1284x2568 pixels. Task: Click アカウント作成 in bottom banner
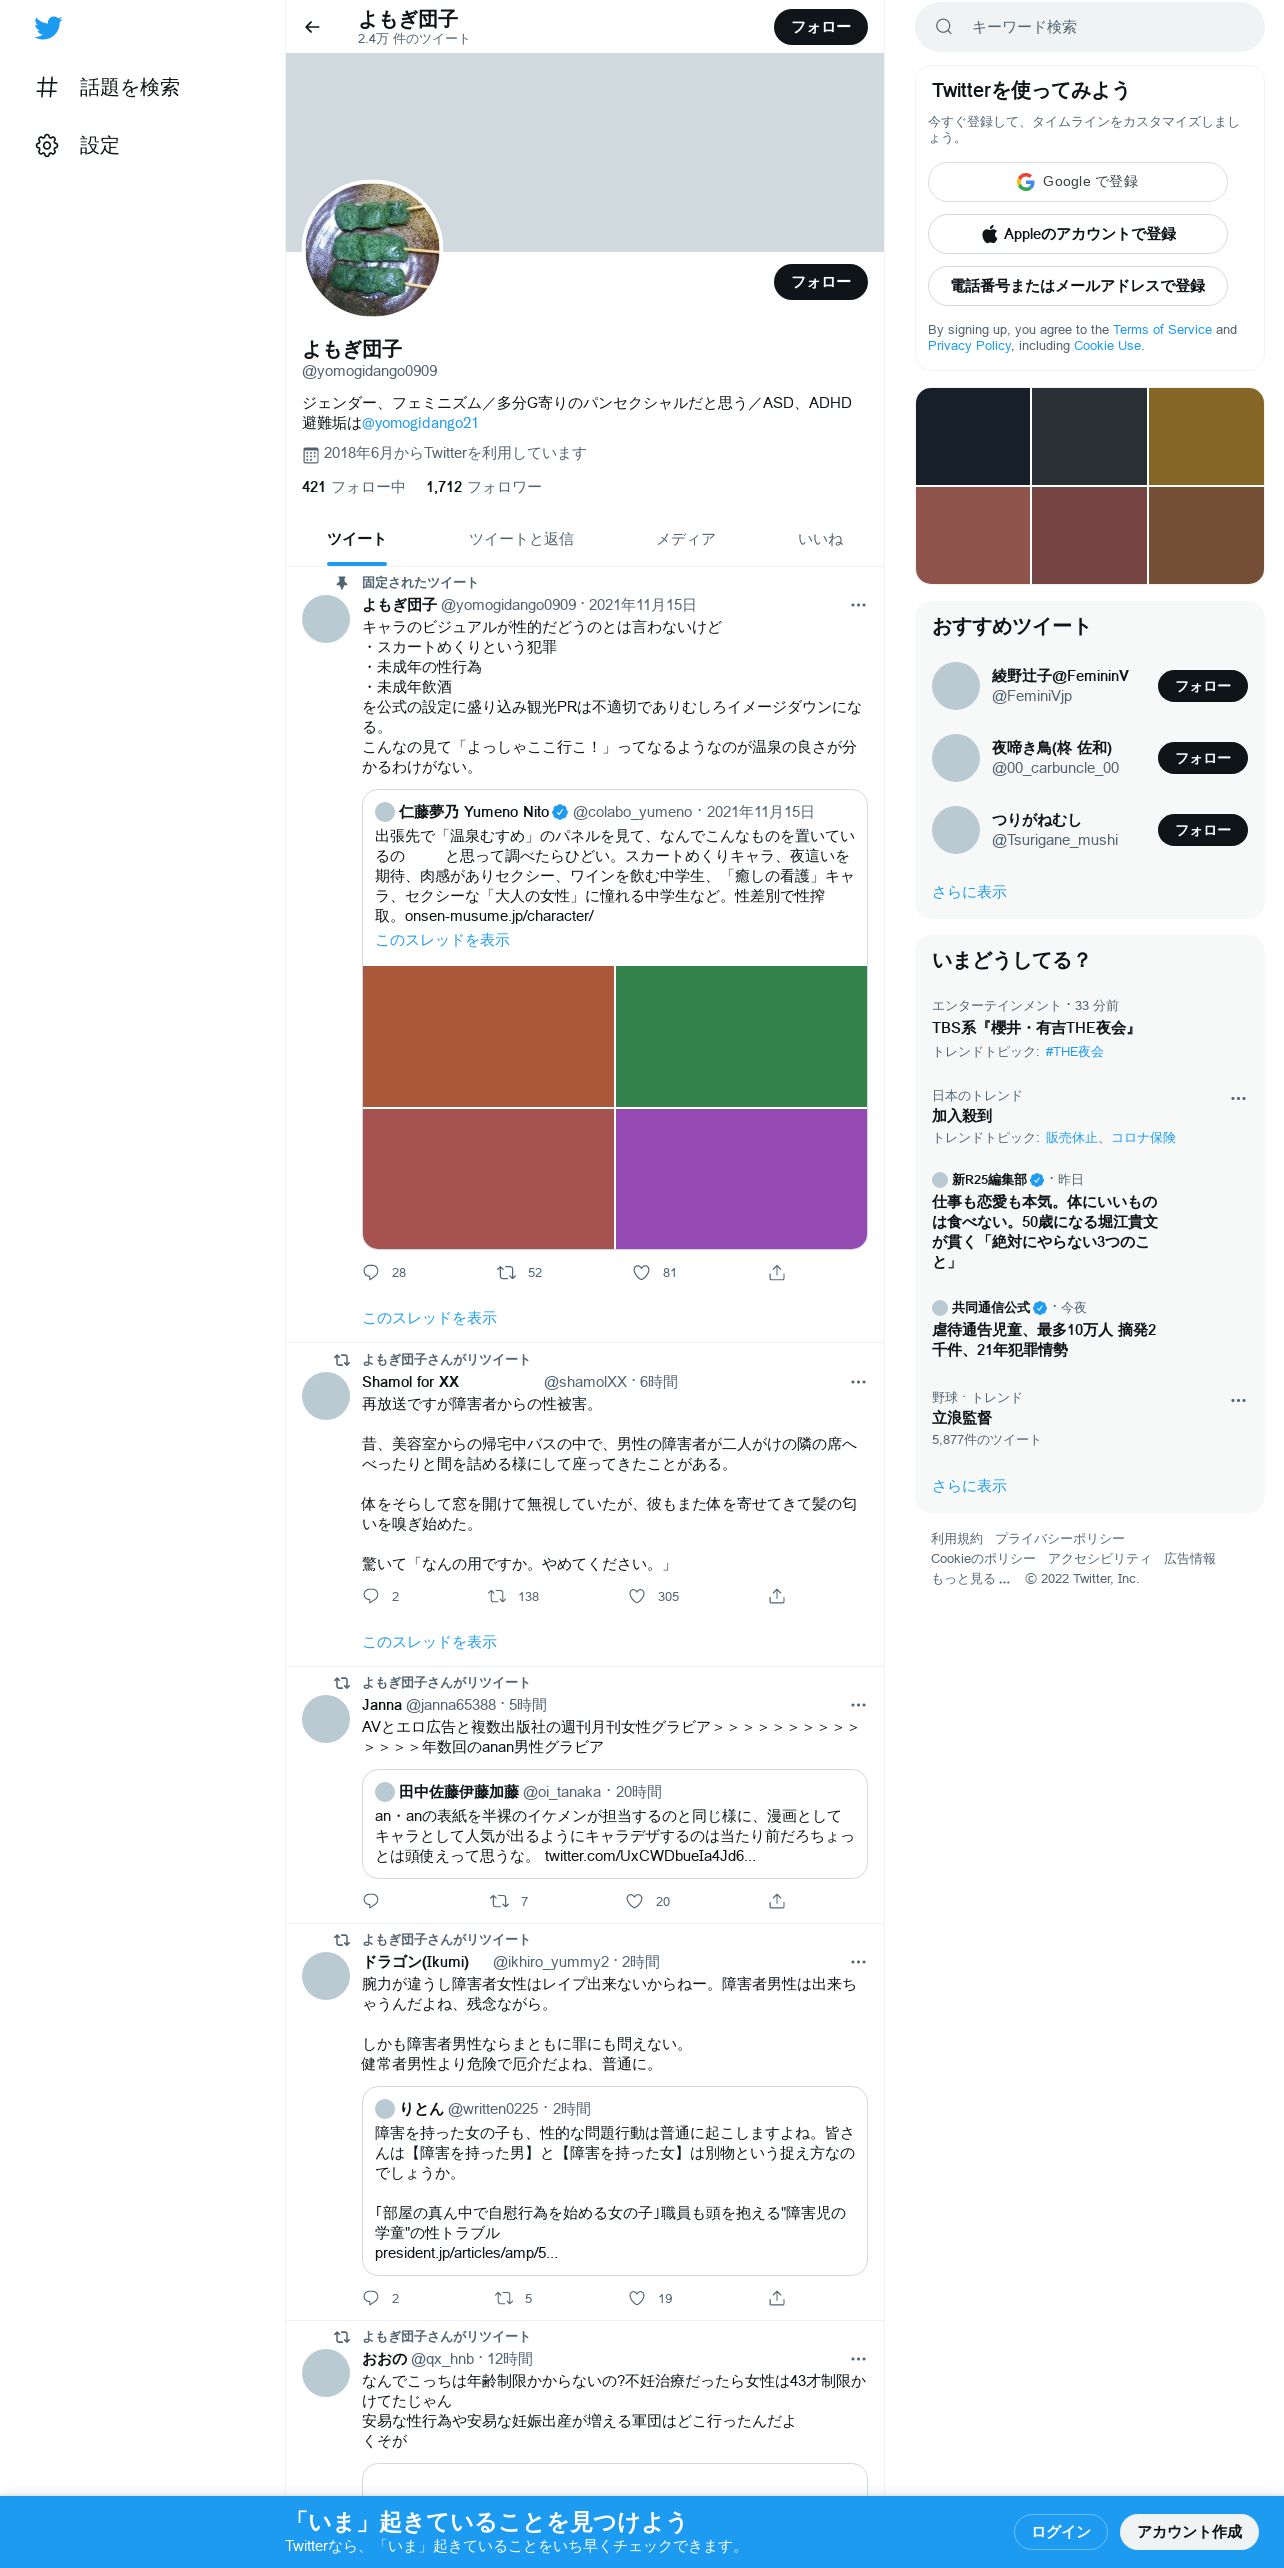(x=1189, y=2531)
